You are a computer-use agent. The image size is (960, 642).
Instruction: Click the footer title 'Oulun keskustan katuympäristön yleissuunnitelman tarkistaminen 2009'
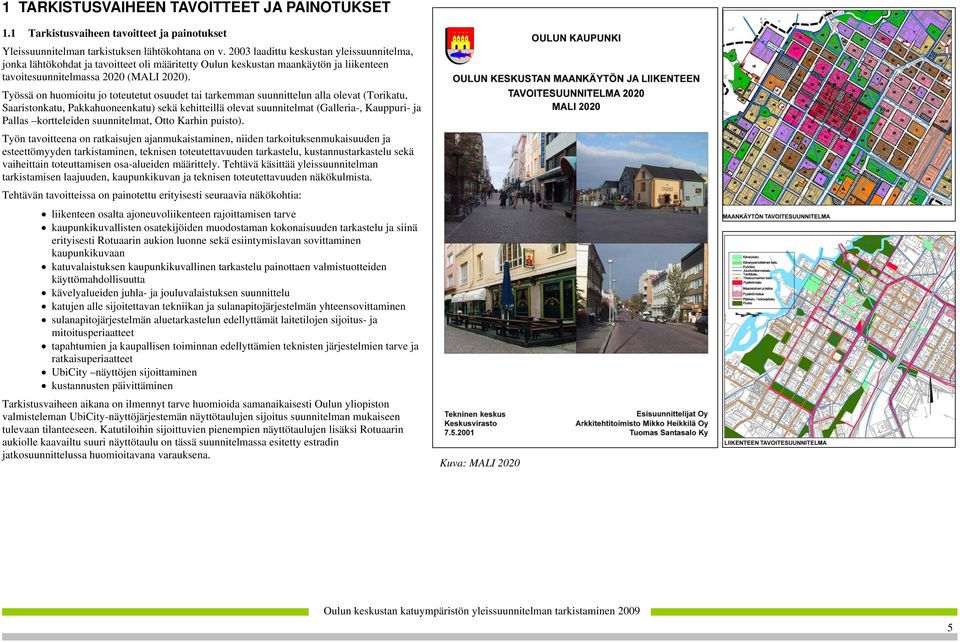pos(481,611)
